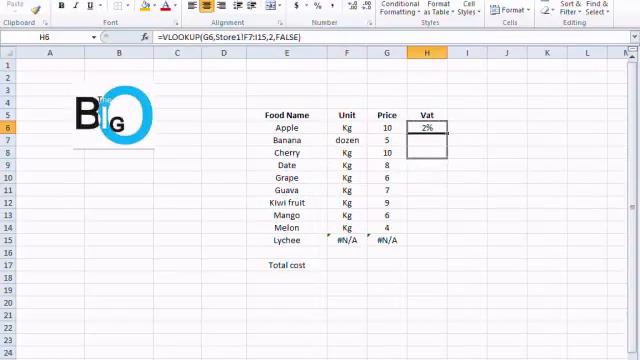Click the Clear eraser icon
This screenshot has width=640, height=360.
click(545, 10)
